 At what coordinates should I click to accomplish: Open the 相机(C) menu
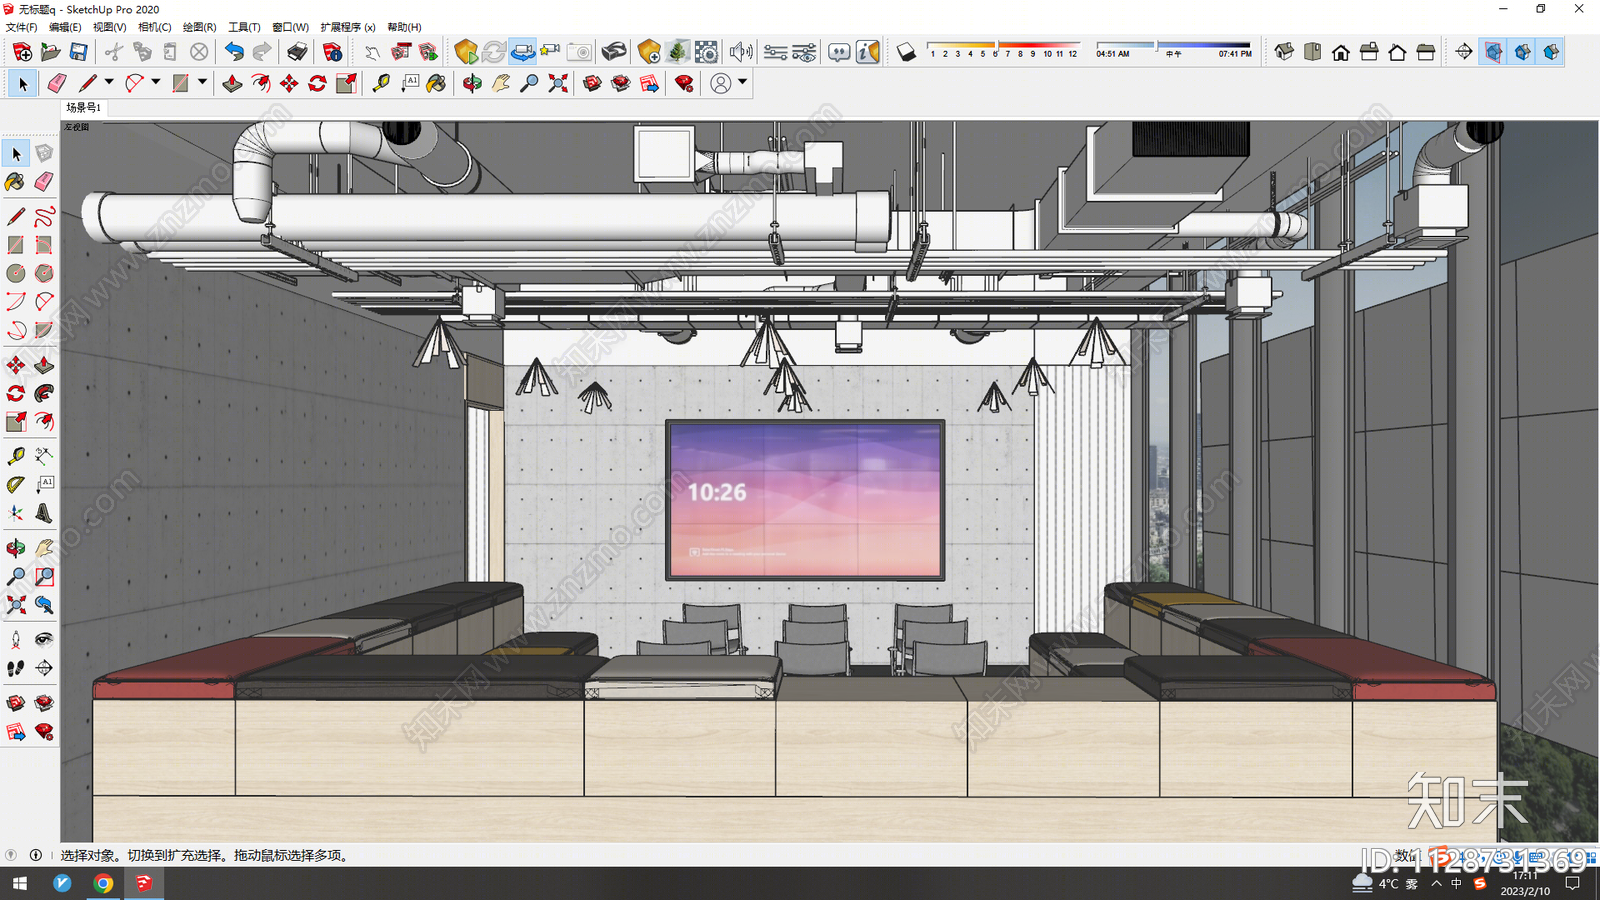coord(154,27)
